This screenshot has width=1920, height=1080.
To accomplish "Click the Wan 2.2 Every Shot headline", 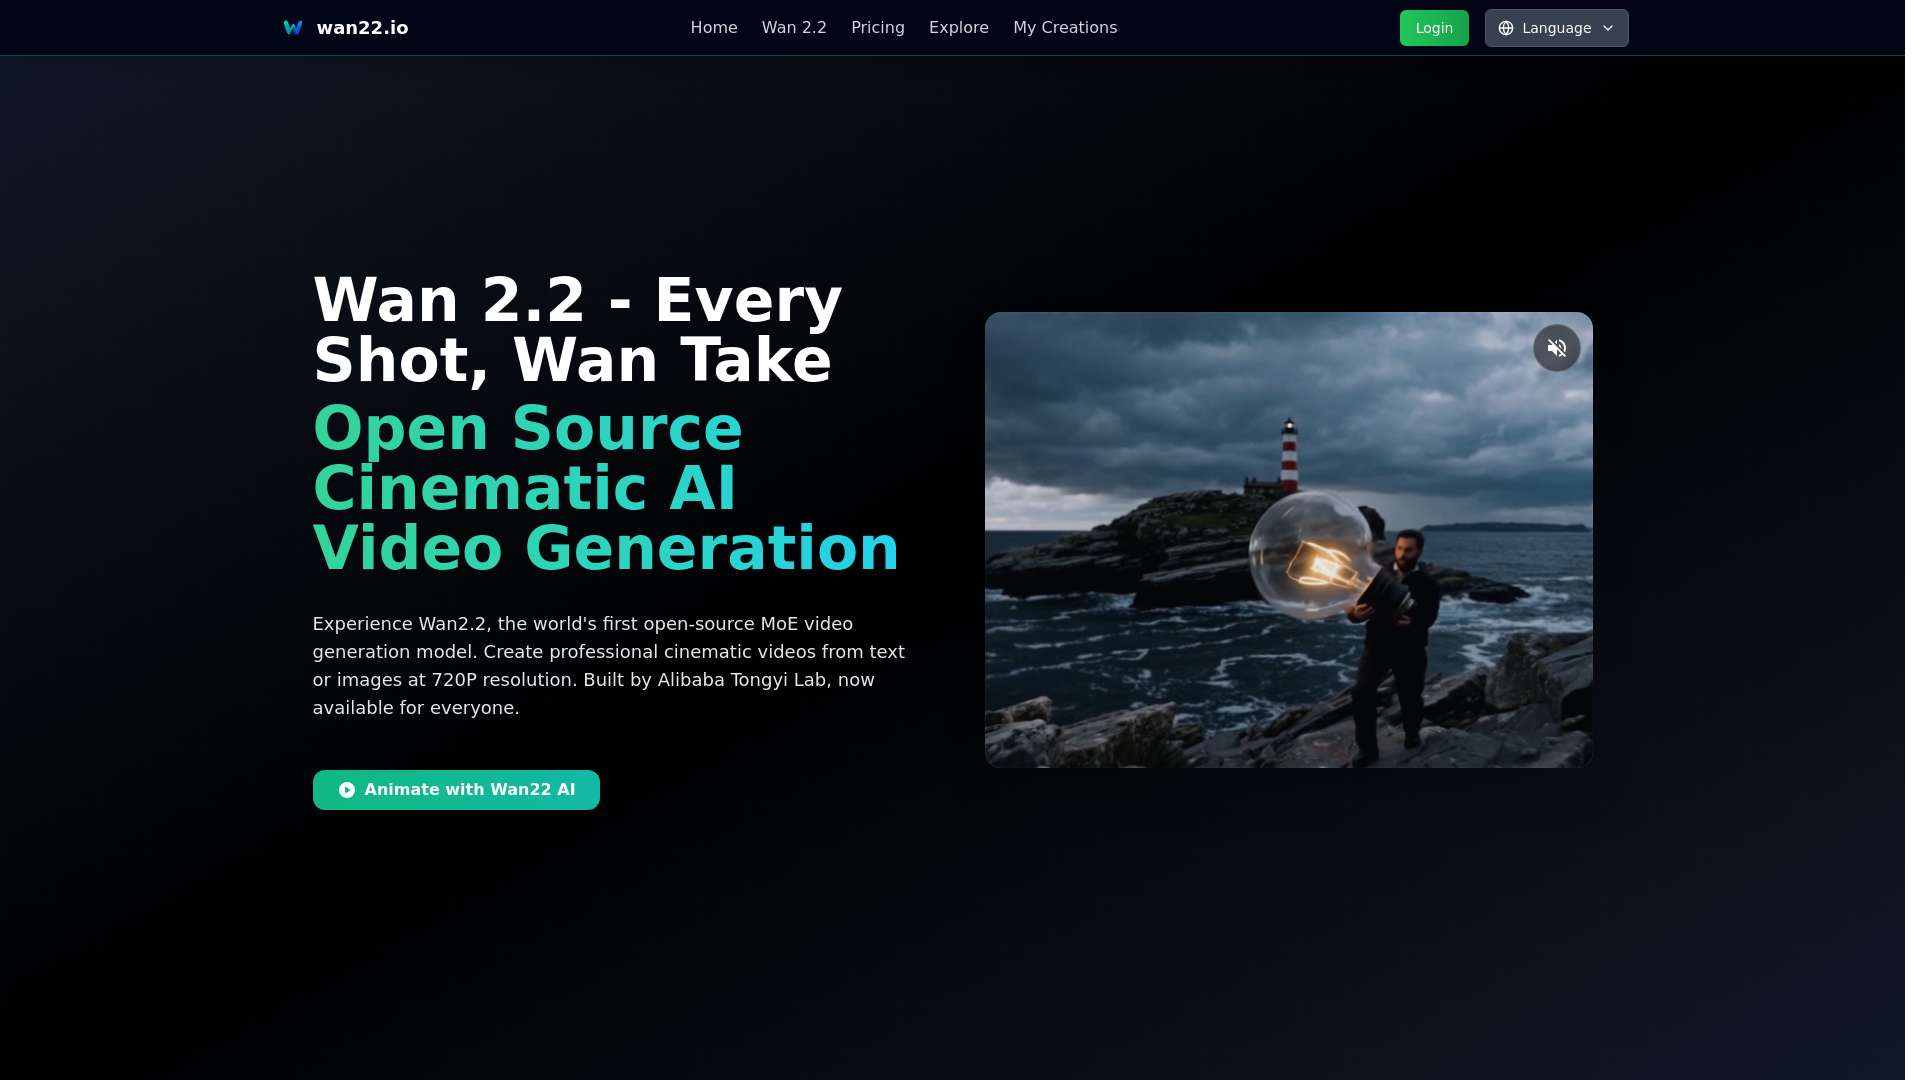I will click(x=577, y=330).
